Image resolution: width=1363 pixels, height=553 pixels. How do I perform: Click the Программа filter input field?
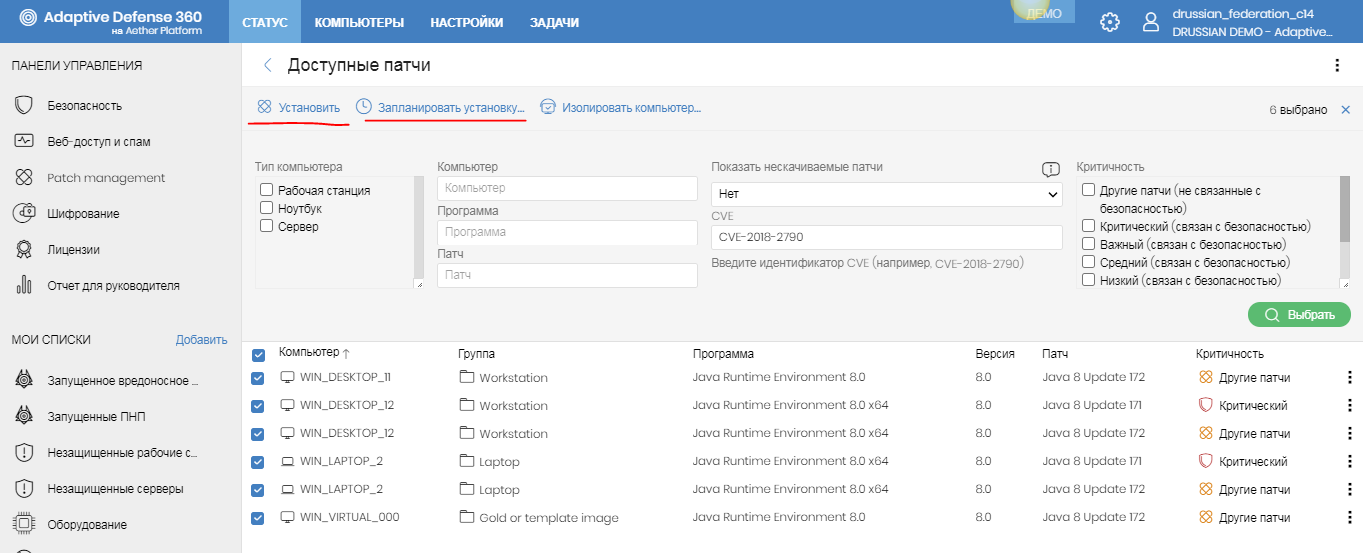[567, 232]
